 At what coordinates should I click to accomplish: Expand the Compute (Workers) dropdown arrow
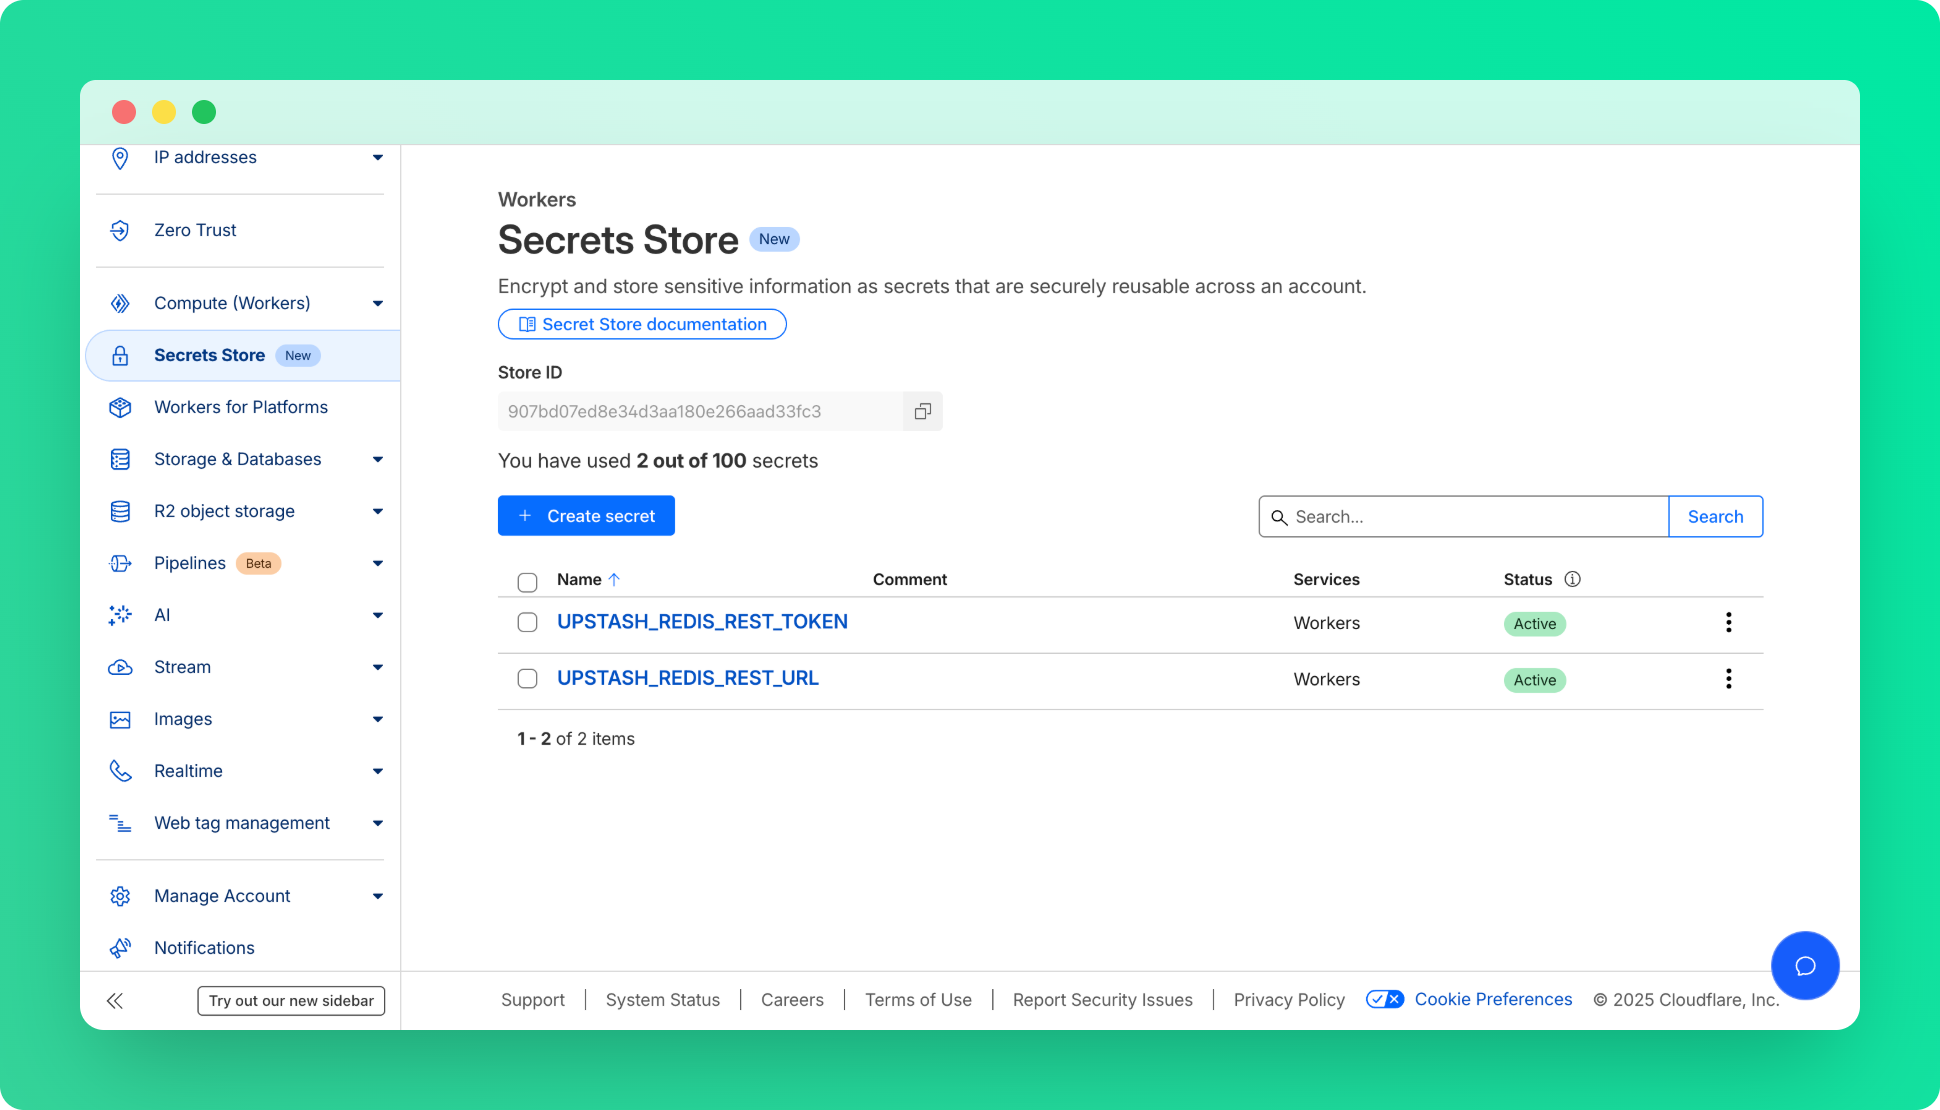(378, 303)
